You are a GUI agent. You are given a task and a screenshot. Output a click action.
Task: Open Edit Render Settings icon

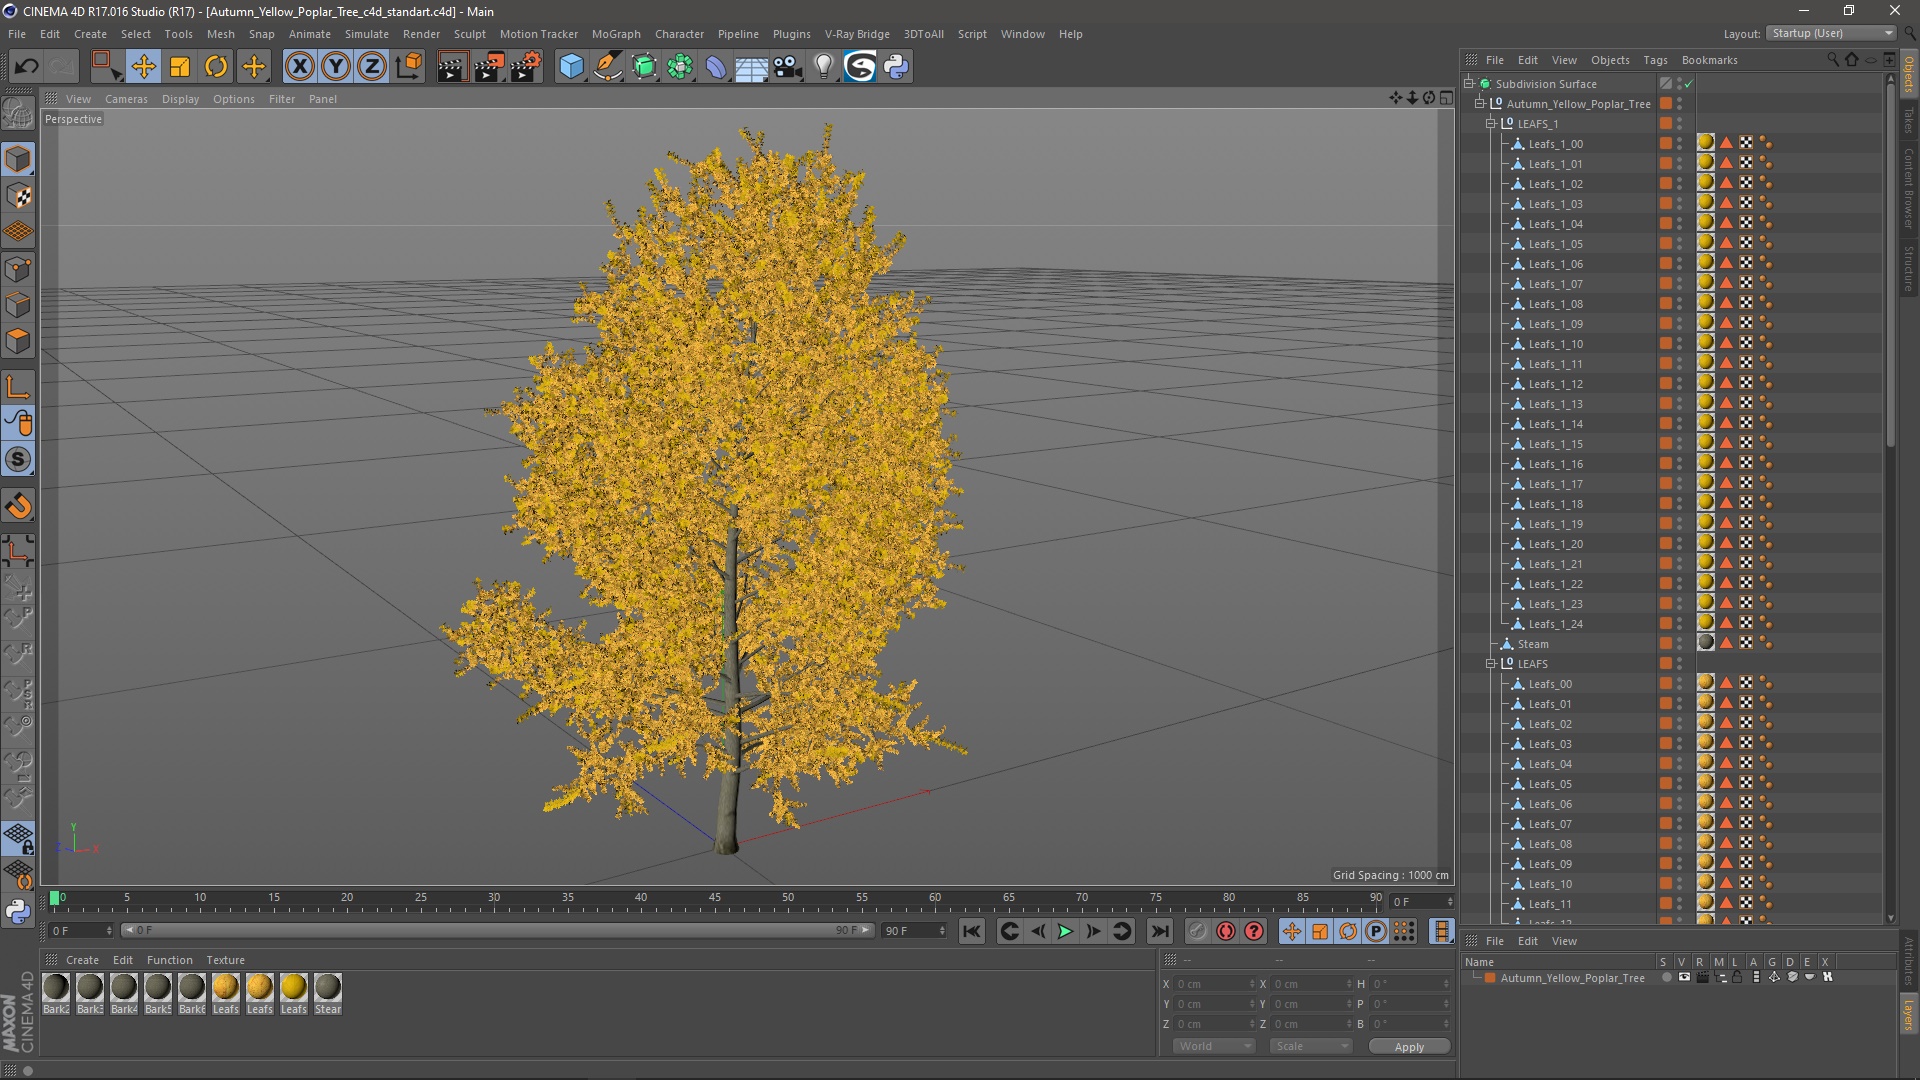click(526, 67)
